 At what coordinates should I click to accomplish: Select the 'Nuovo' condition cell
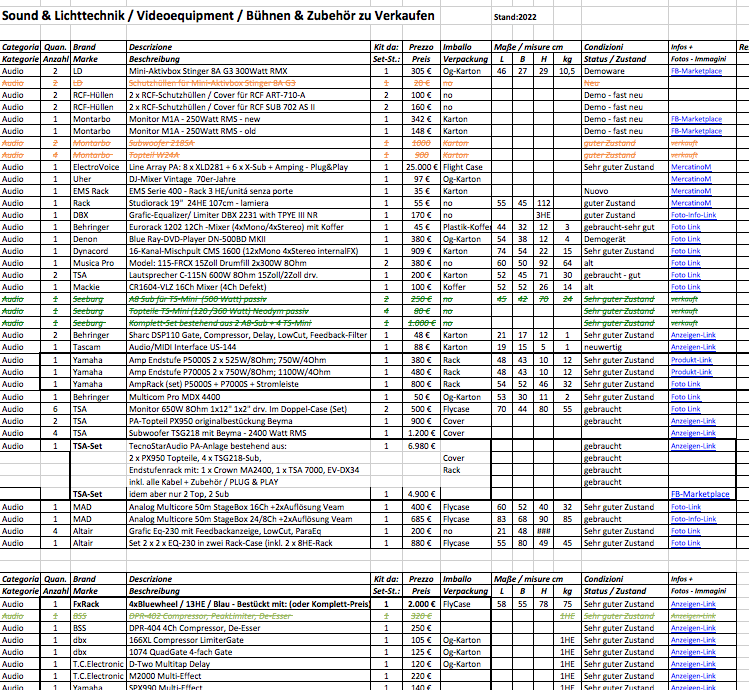(x=625, y=191)
